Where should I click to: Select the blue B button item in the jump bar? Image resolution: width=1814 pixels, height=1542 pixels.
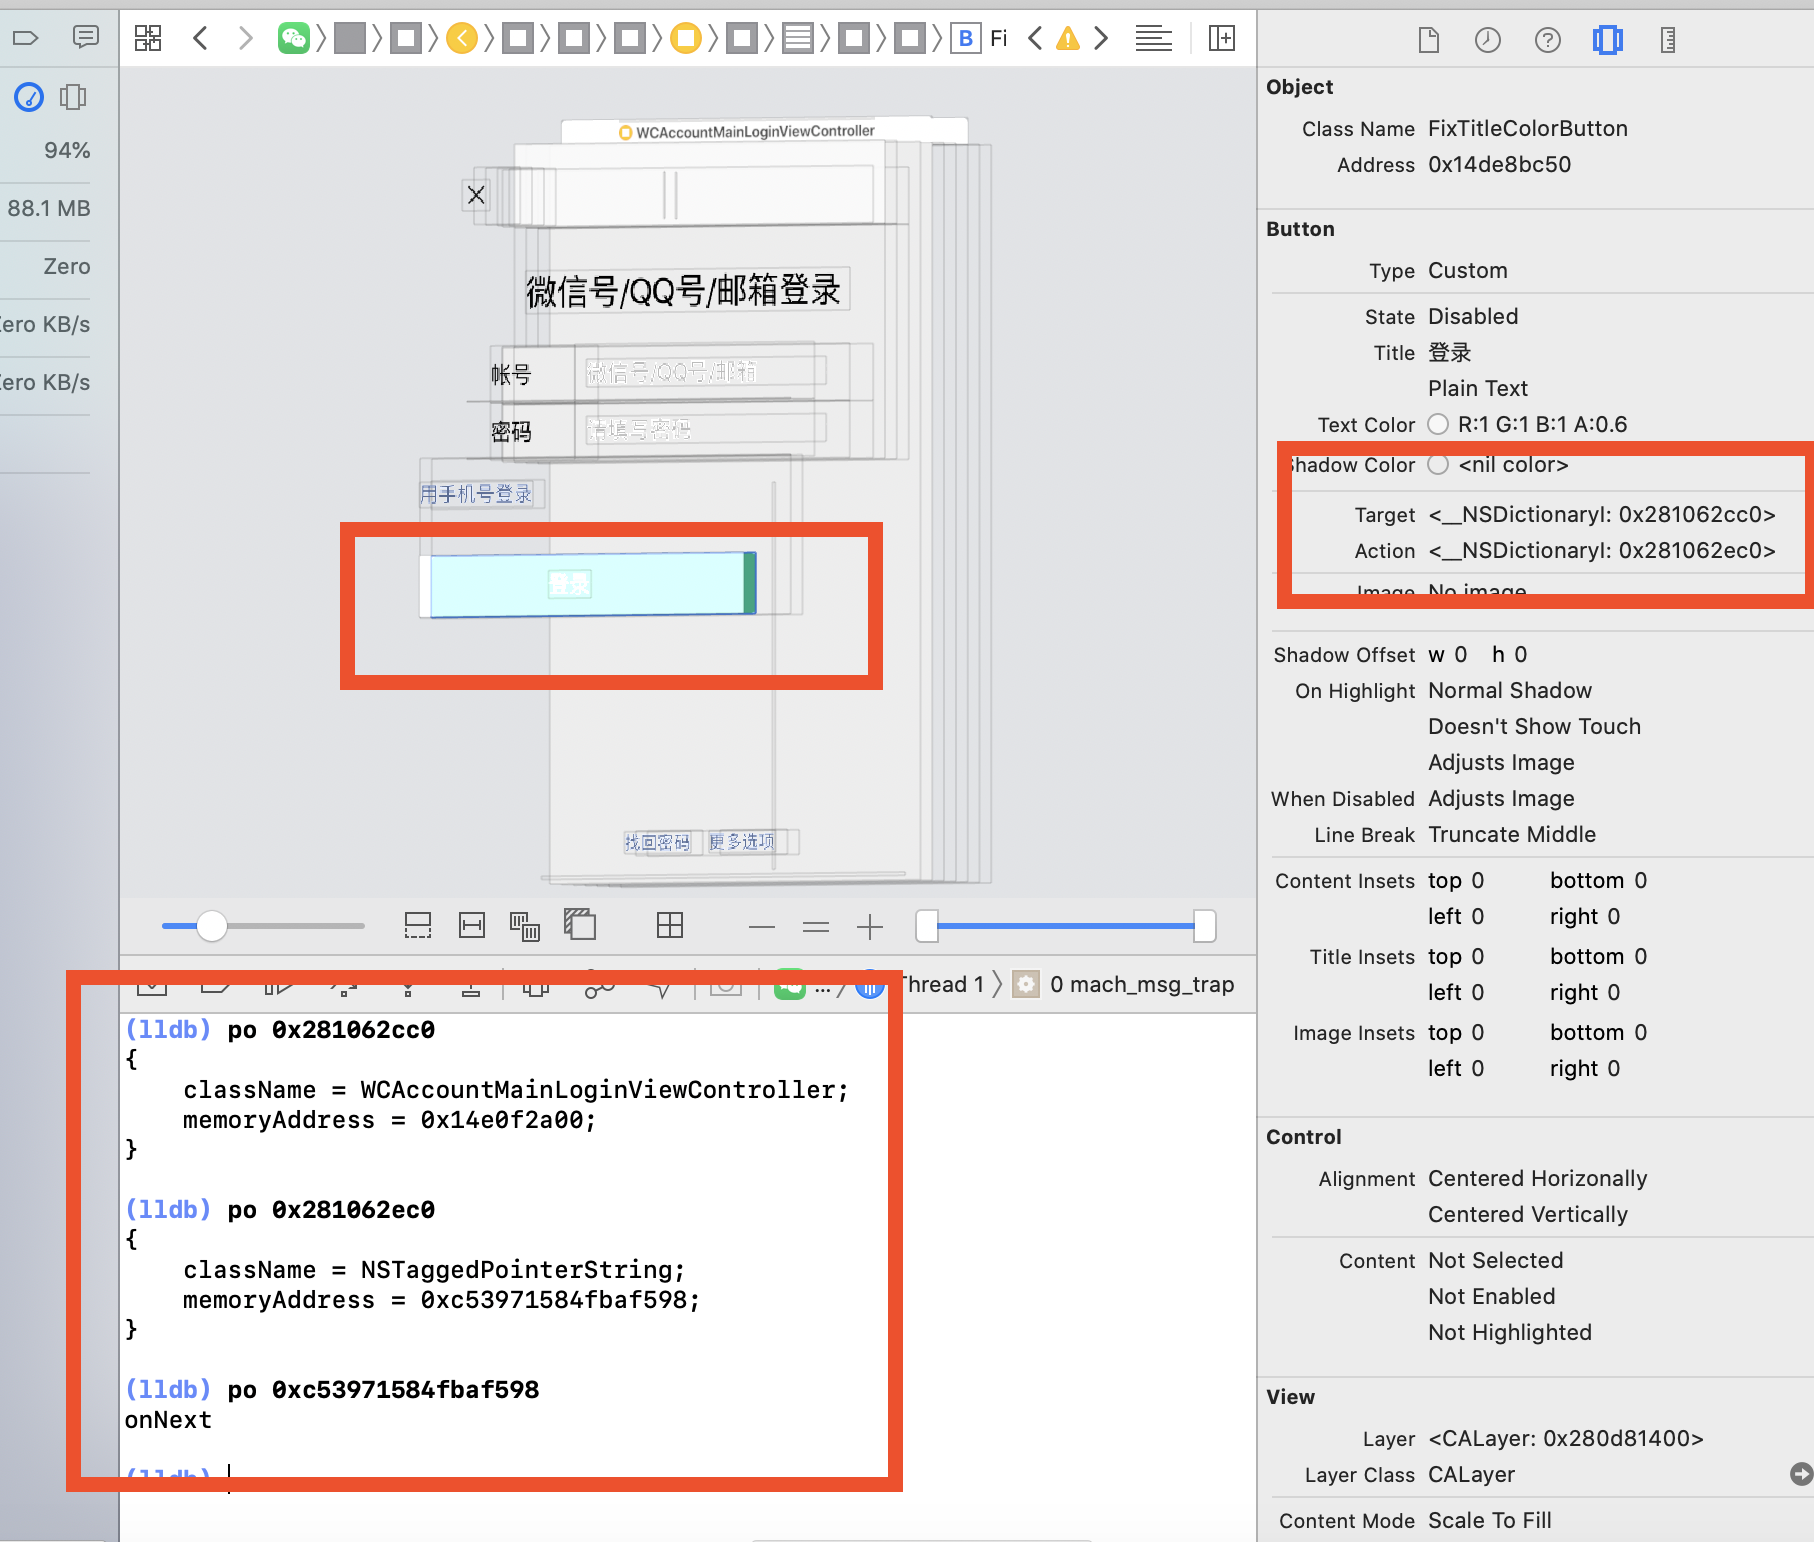tap(965, 38)
